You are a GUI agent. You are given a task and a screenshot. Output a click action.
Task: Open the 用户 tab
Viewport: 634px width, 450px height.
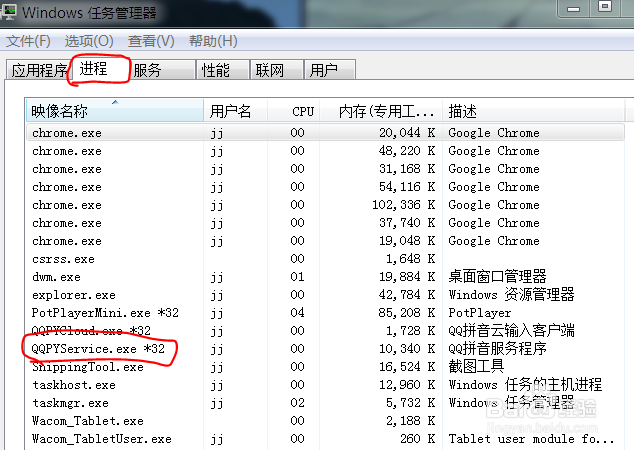(330, 70)
